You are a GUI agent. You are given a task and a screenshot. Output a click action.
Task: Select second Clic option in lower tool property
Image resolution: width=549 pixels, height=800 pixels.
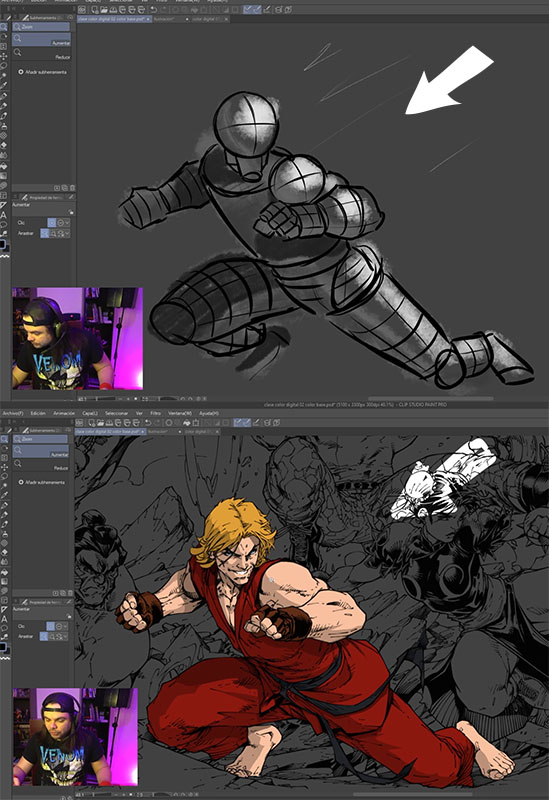pyautogui.click(x=59, y=626)
